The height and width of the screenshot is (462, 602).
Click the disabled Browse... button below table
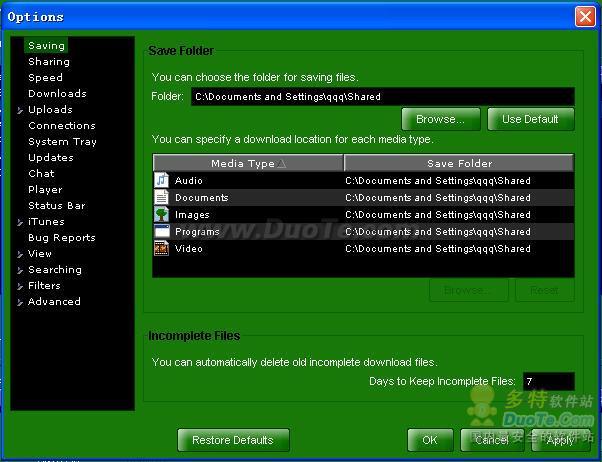point(469,290)
